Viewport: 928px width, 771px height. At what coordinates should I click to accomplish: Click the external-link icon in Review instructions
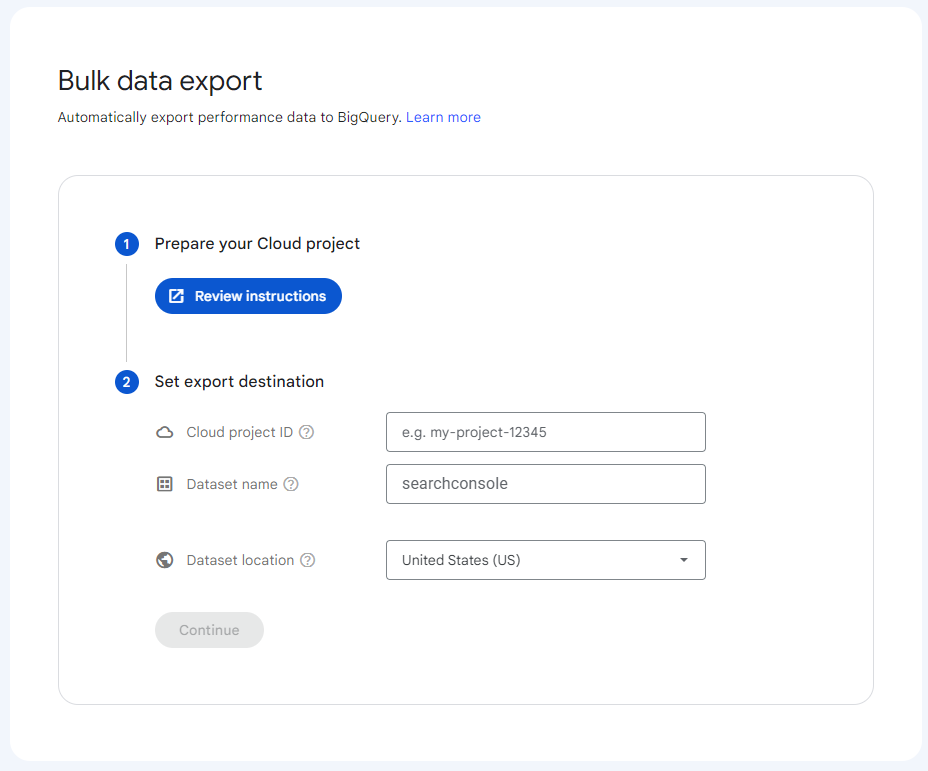(x=177, y=296)
